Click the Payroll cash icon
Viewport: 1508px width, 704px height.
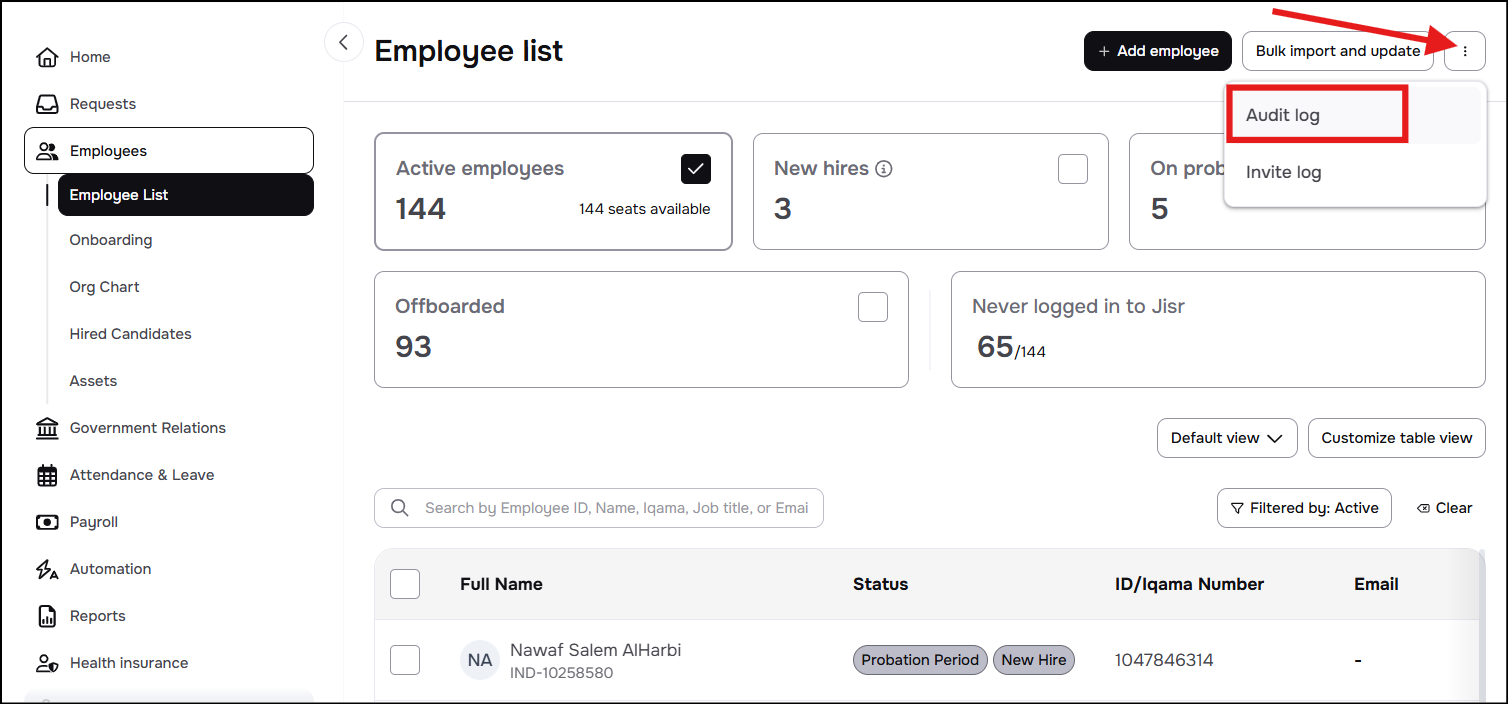[47, 522]
